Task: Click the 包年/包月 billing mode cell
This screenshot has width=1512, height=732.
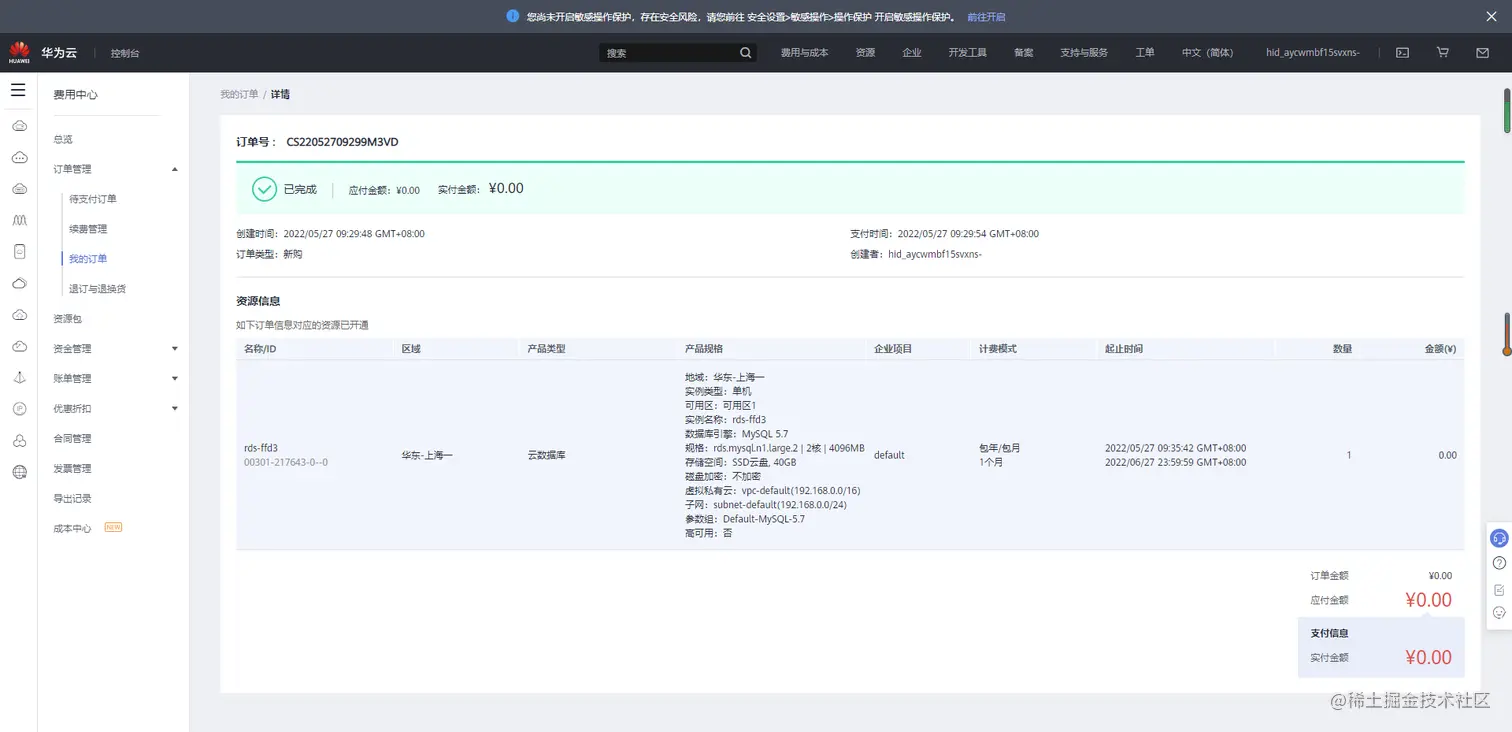Action: (1000, 448)
